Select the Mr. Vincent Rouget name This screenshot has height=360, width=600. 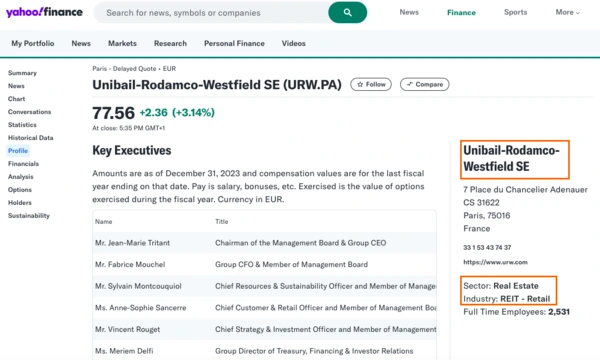[x=127, y=329]
